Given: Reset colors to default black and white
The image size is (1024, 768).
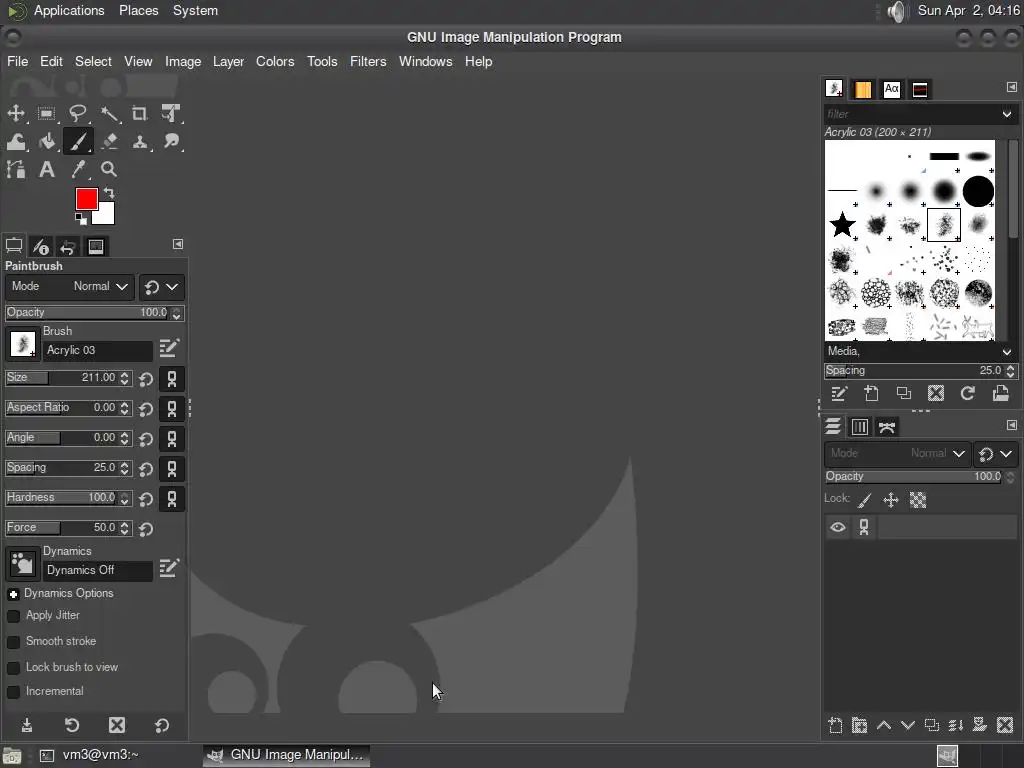Looking at the screenshot, I should click(x=81, y=219).
